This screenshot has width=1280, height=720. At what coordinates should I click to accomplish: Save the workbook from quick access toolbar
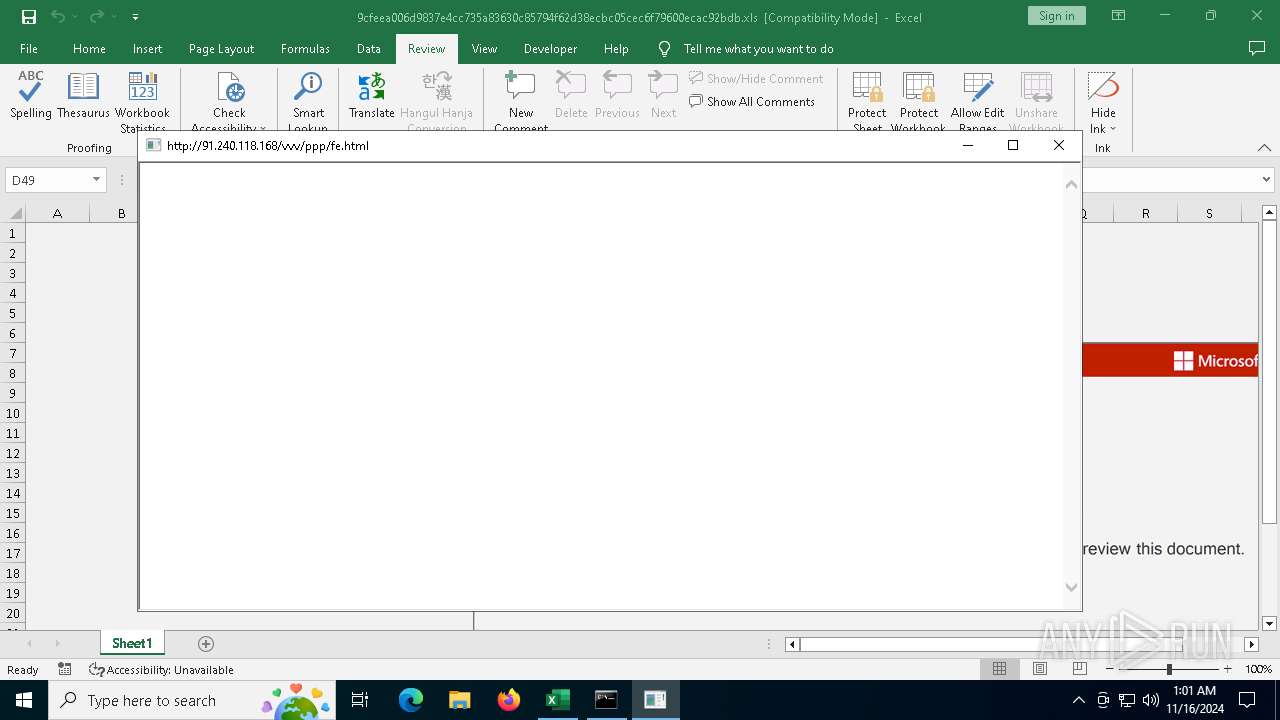[x=28, y=17]
